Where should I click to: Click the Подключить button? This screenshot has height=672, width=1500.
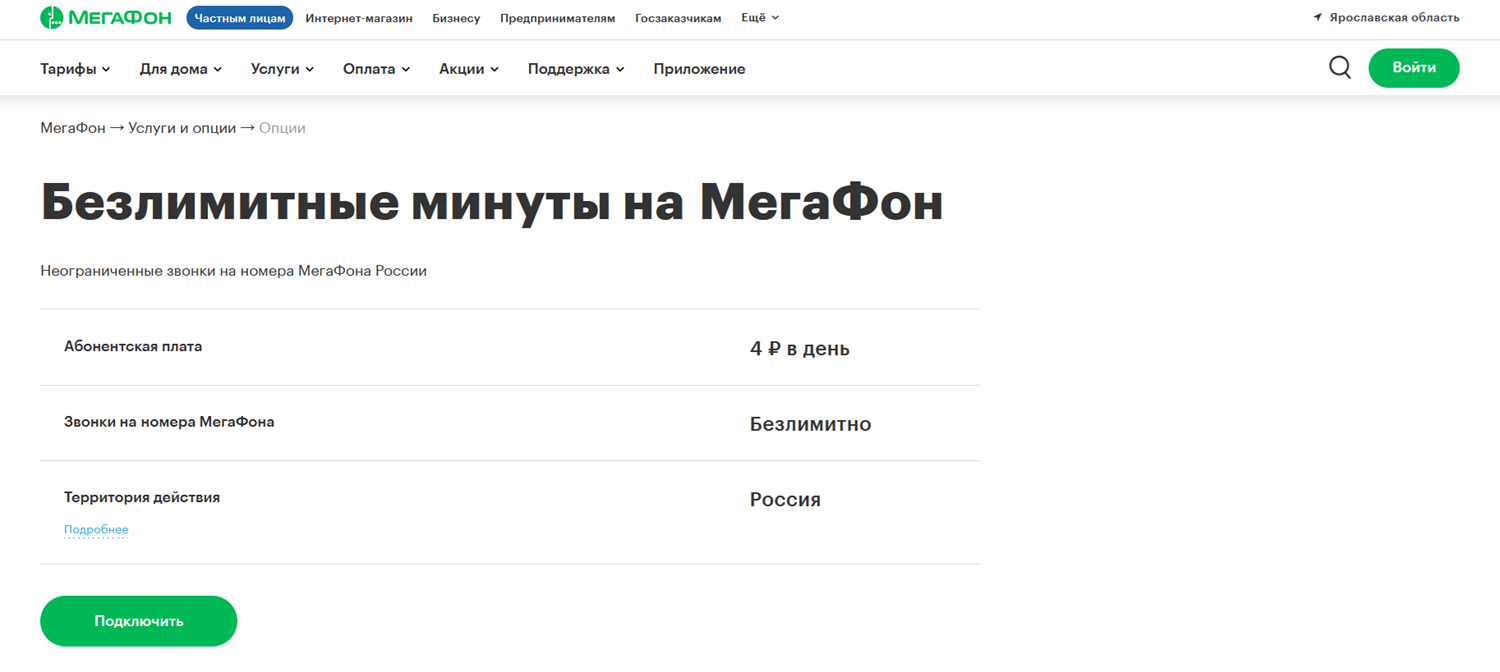(x=139, y=621)
